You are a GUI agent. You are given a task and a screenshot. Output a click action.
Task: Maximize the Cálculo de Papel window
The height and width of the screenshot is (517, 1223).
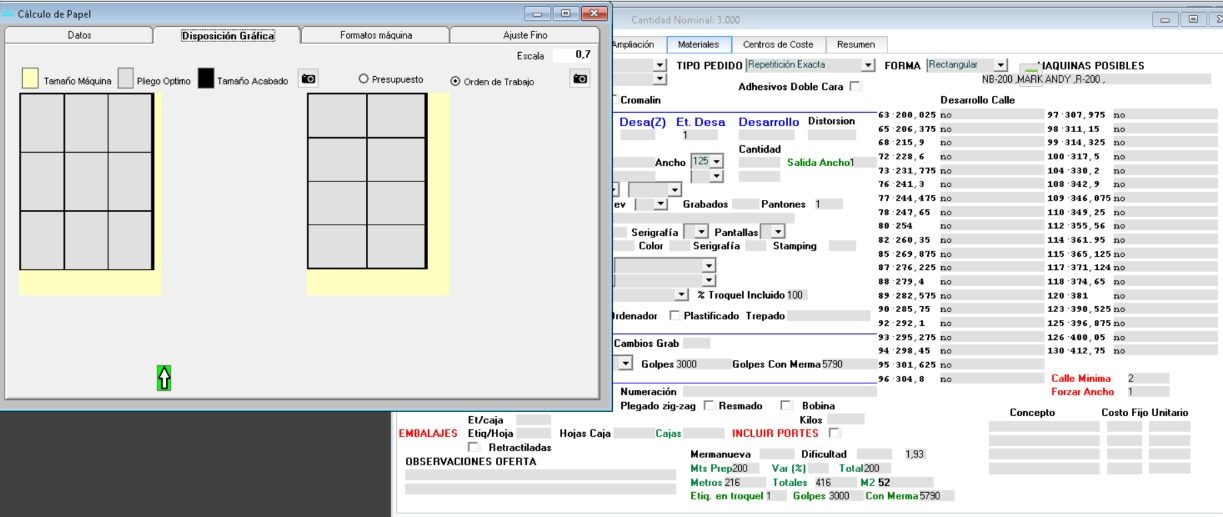564,13
